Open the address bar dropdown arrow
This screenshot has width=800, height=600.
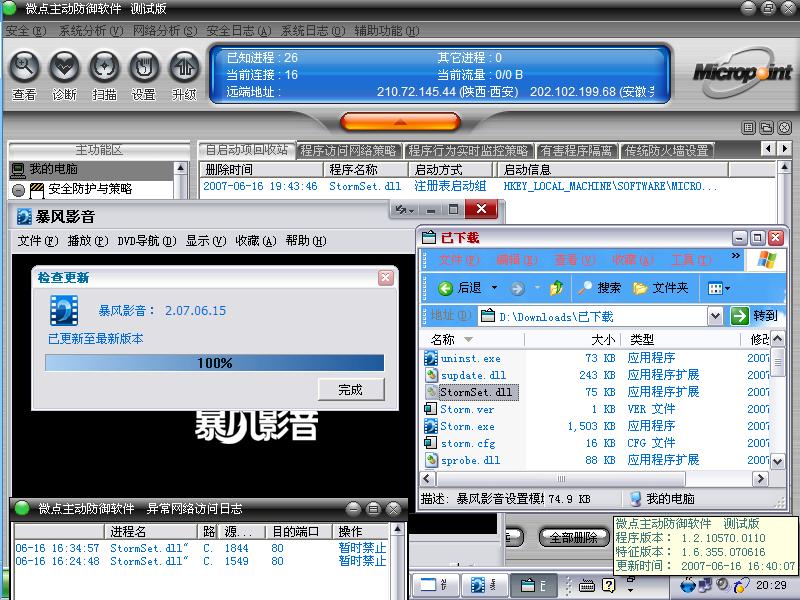[715, 316]
